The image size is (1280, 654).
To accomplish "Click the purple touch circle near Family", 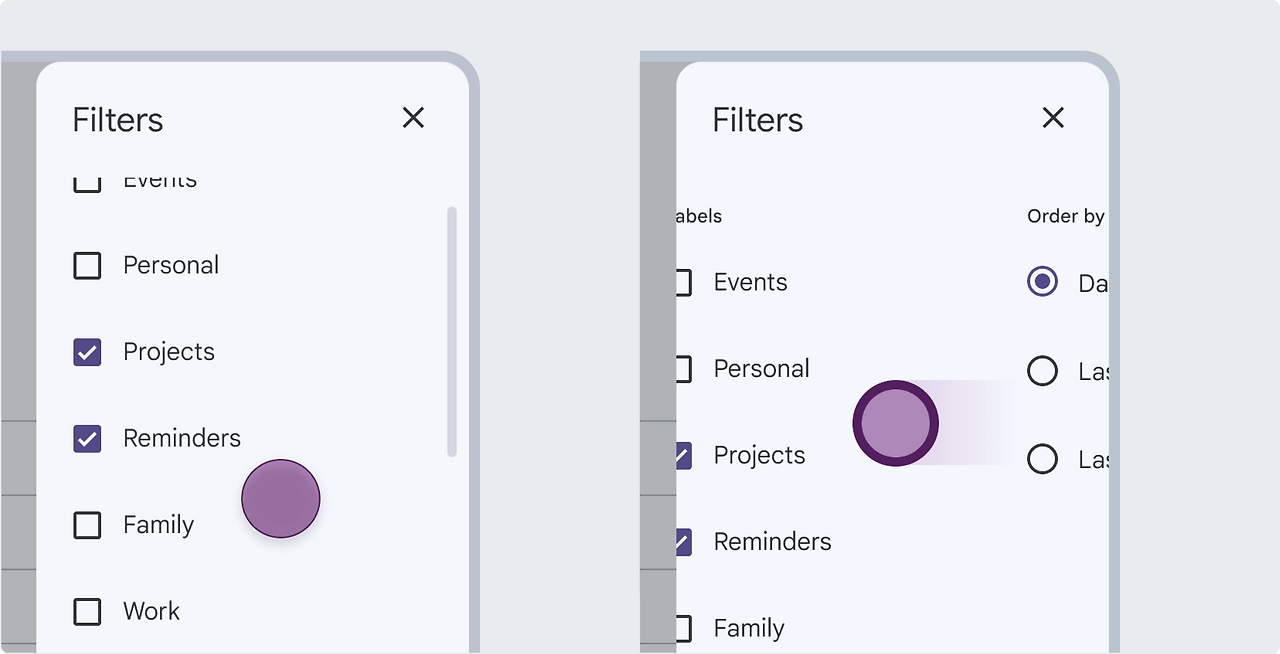I will point(281,499).
